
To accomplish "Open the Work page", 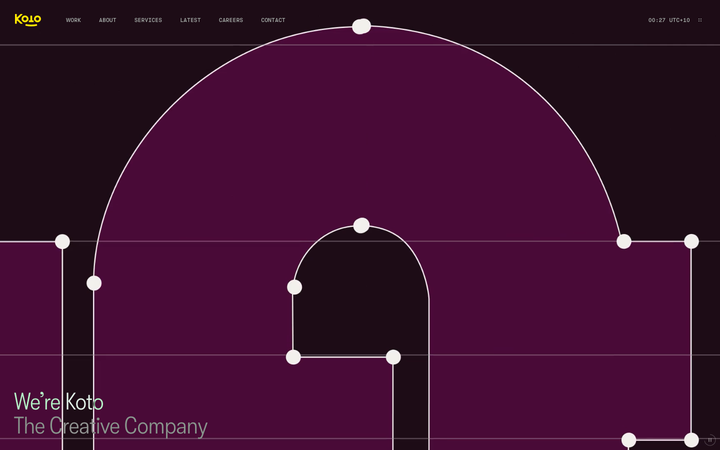I will pyautogui.click(x=73, y=20).
